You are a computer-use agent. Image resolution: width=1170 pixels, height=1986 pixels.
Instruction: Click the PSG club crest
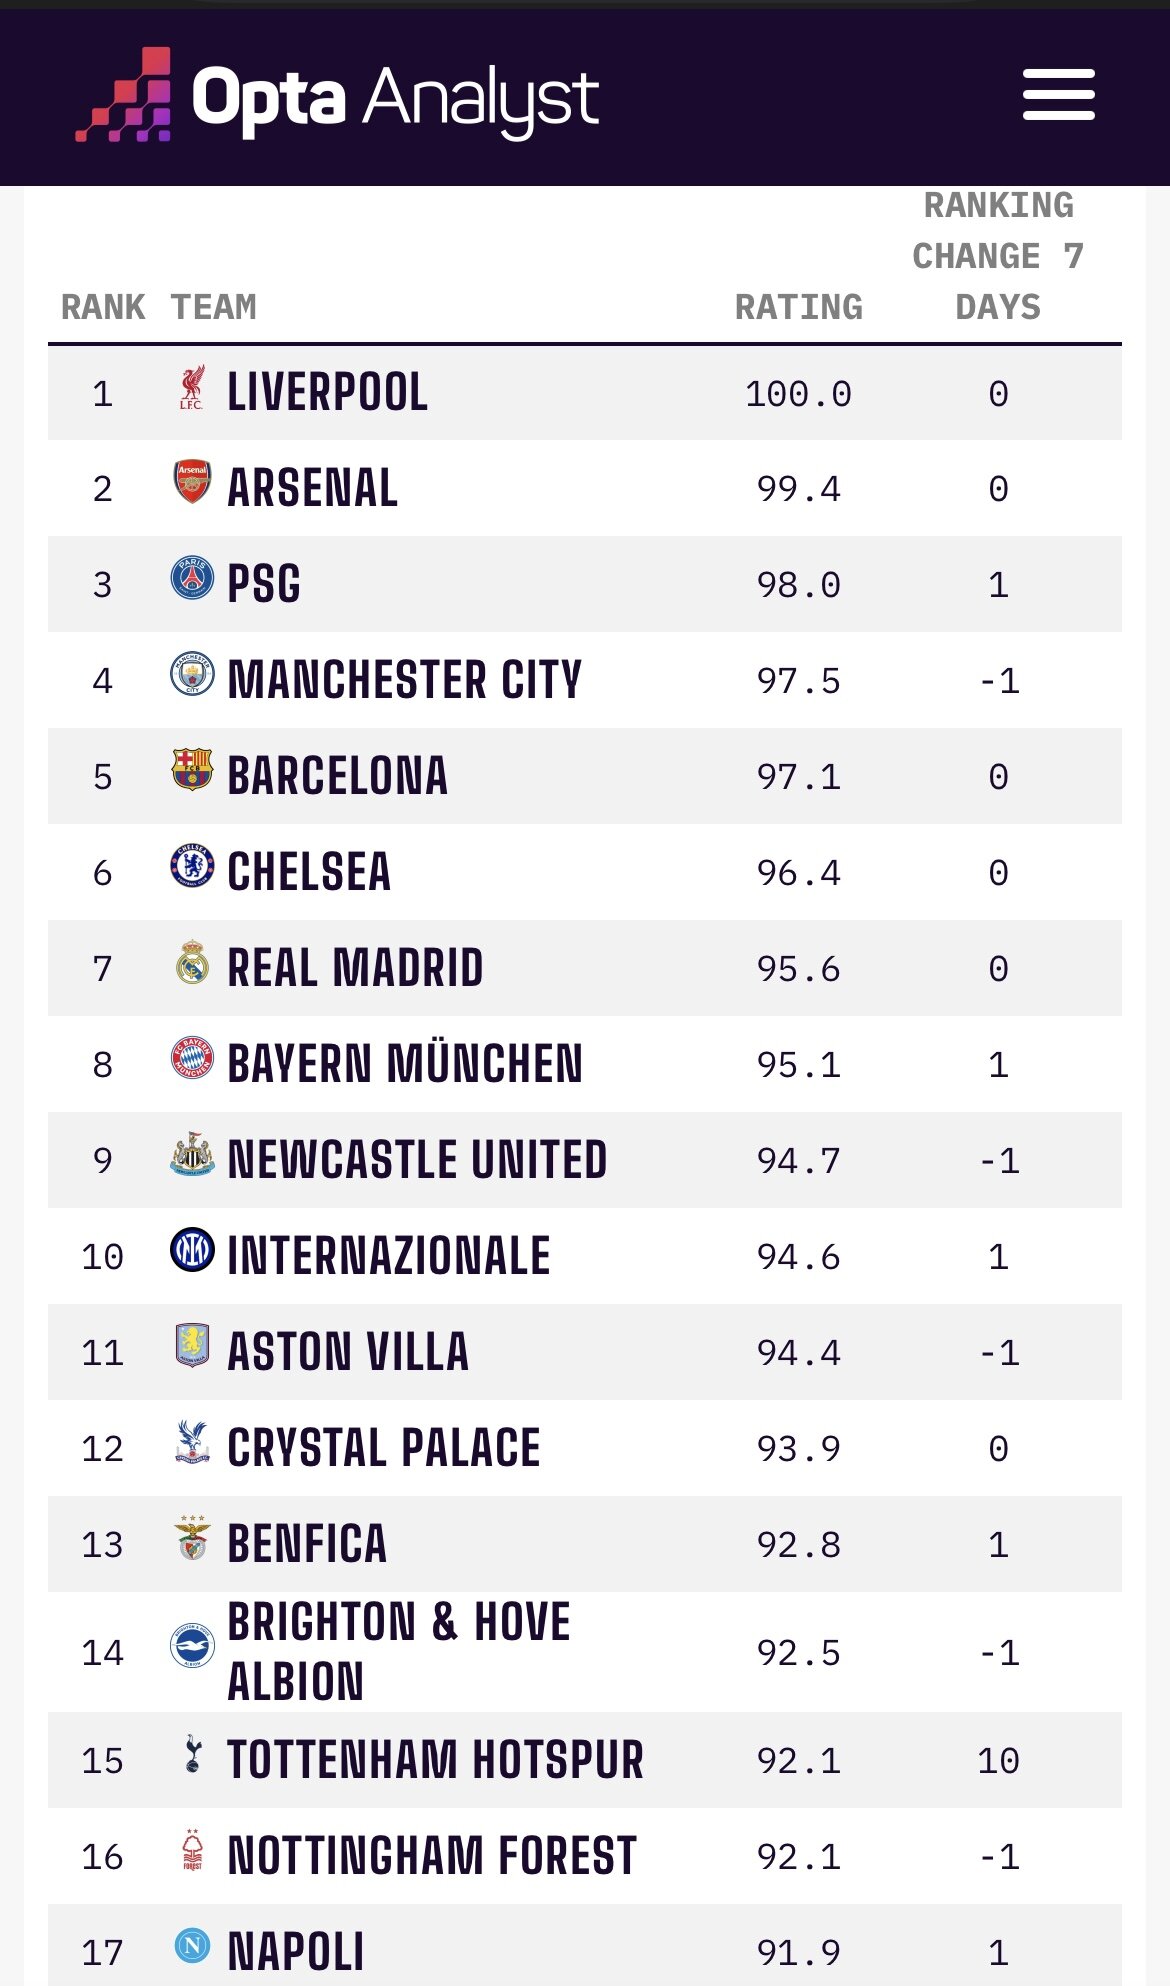point(192,578)
